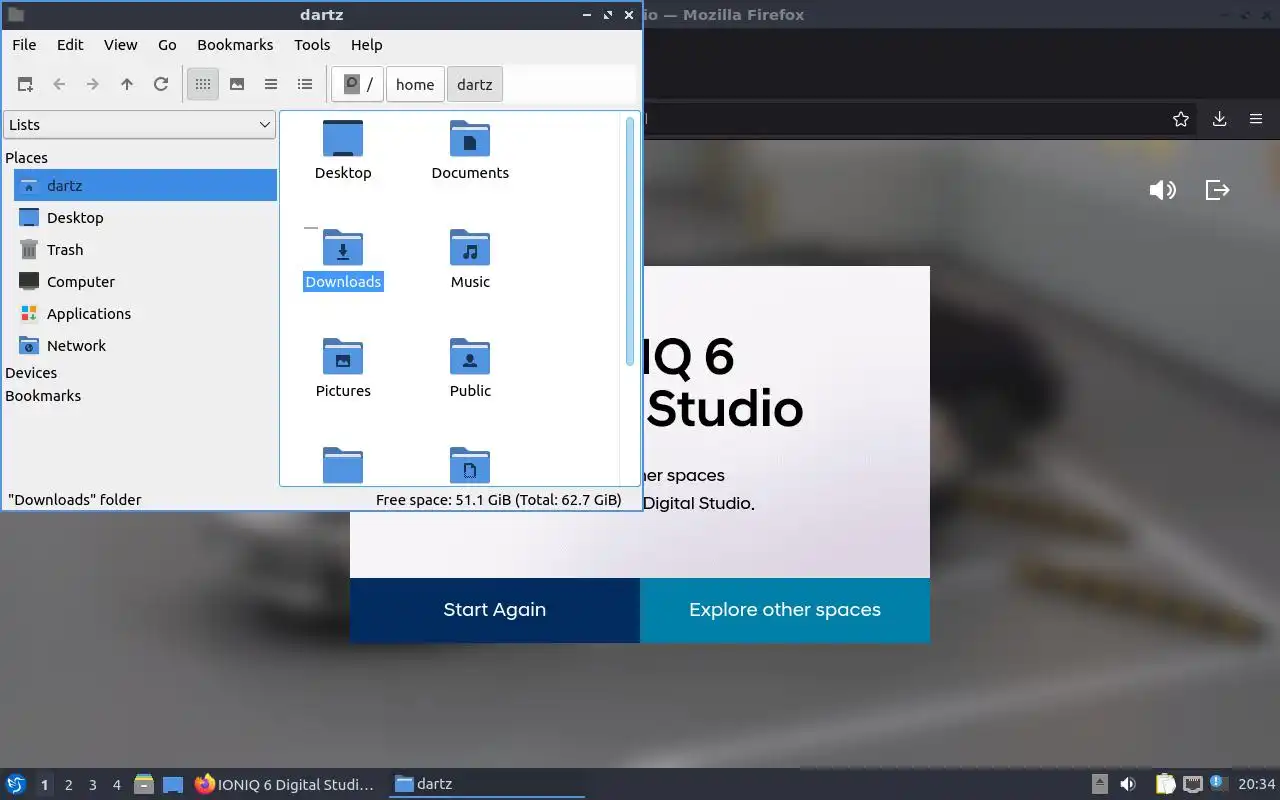Open Firefox hamburger application menu
This screenshot has width=1280, height=800.
point(1256,119)
